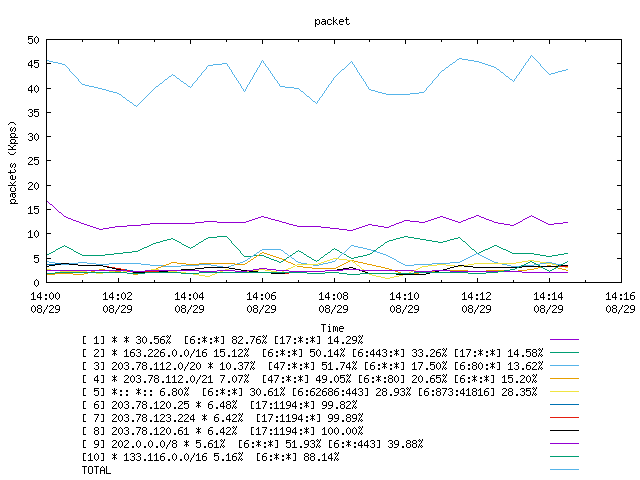This screenshot has width=640, height=480.
Task: Click the 'packet' chart title
Action: click(332, 21)
